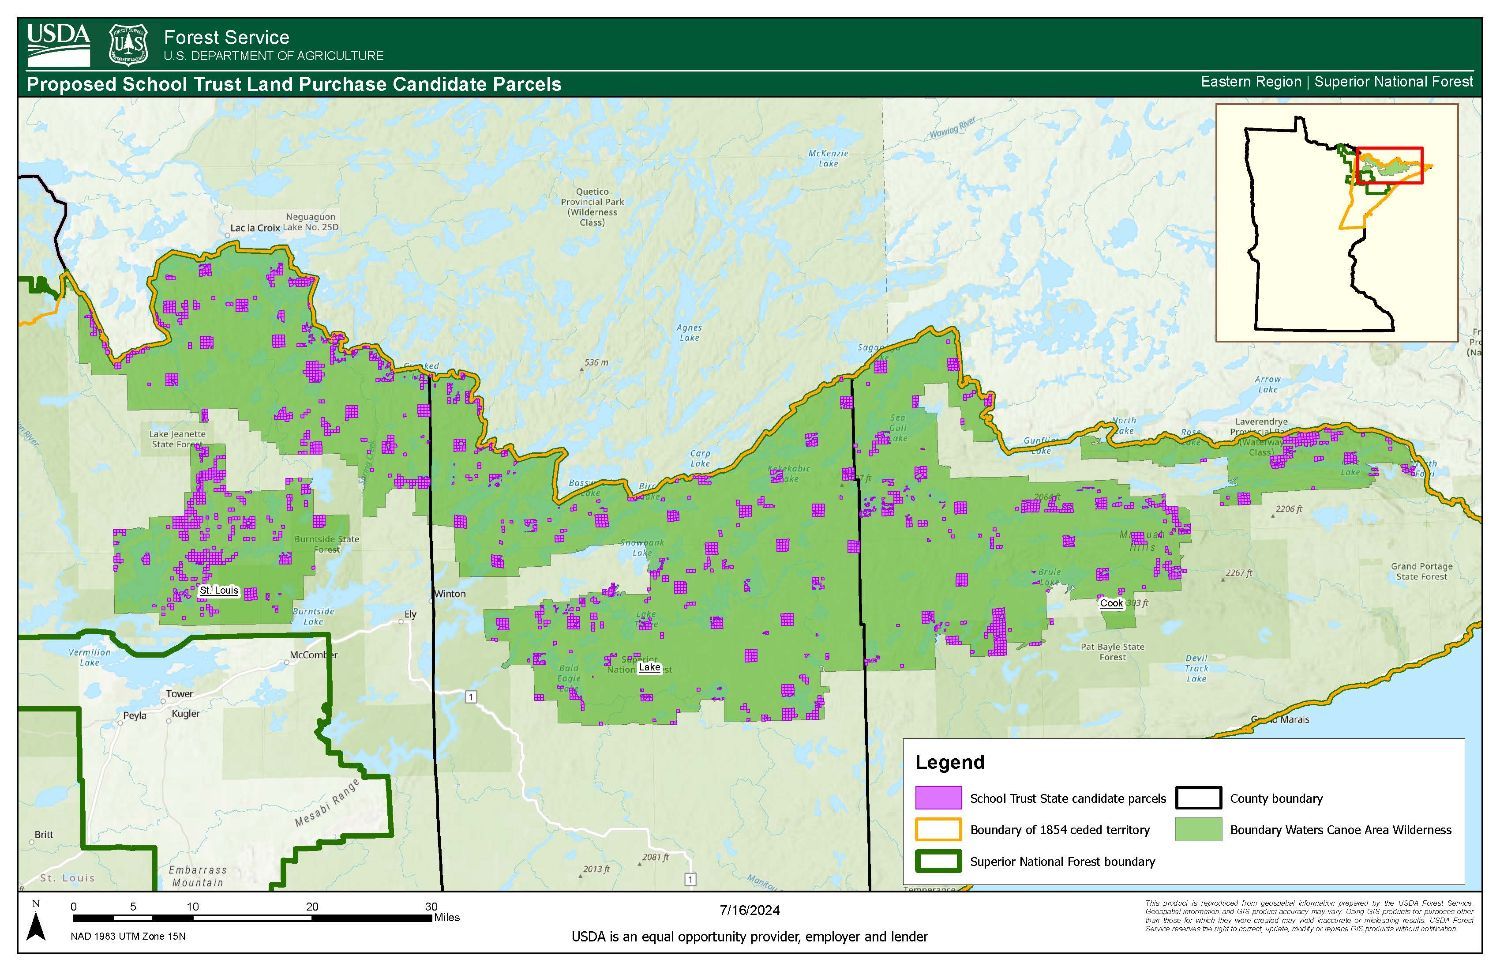Viewport: 1500px width, 971px height.
Task: Click the 'Lake Jeanette State Forest' label
Action: click(x=177, y=439)
